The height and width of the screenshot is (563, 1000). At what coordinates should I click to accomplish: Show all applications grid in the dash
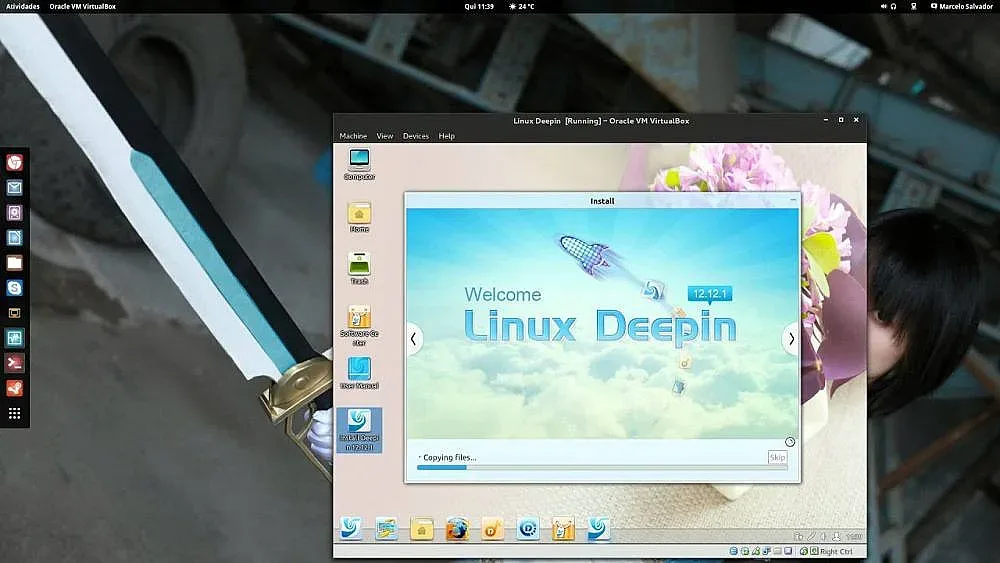tap(15, 413)
